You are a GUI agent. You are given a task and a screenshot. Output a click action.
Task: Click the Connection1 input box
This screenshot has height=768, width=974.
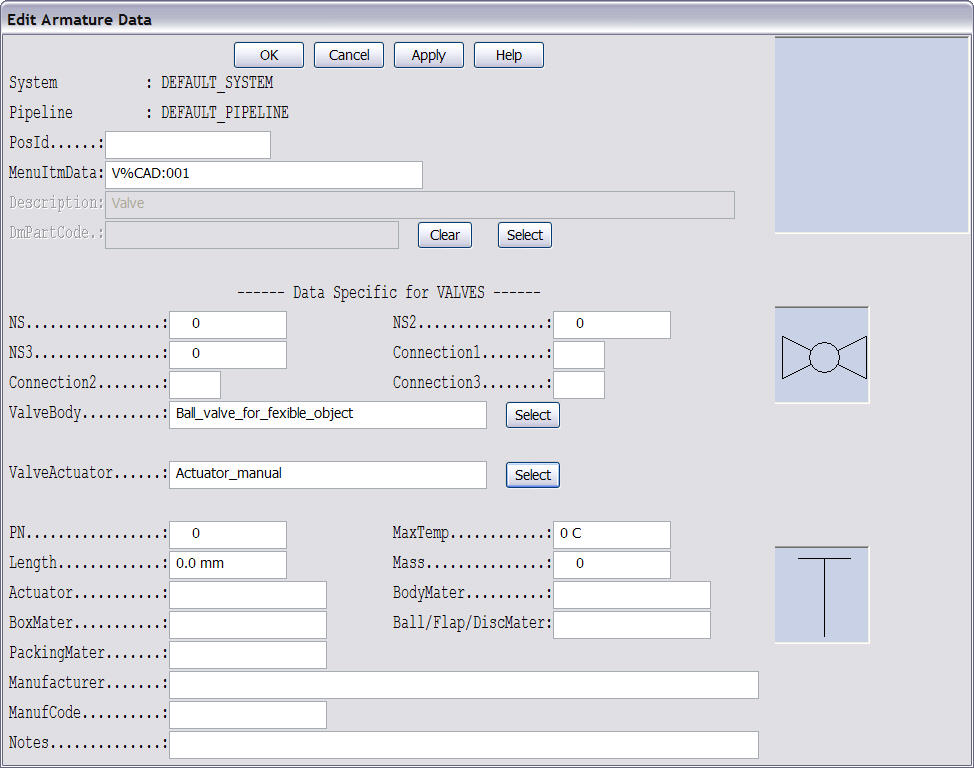(579, 355)
